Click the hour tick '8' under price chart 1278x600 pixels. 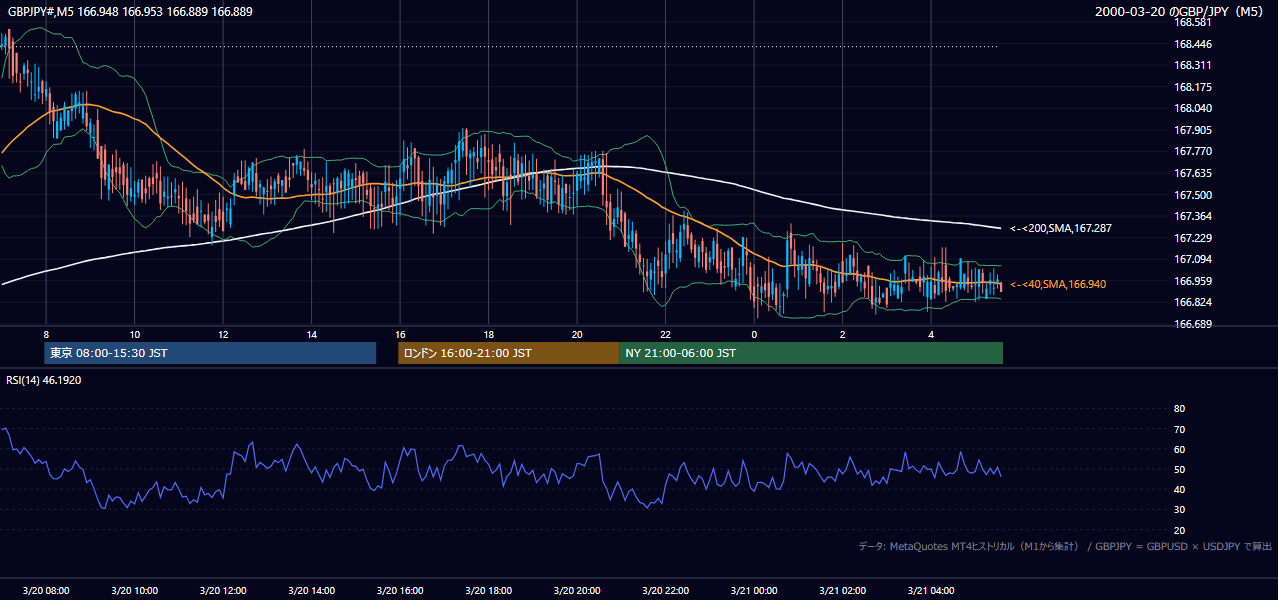pos(46,334)
